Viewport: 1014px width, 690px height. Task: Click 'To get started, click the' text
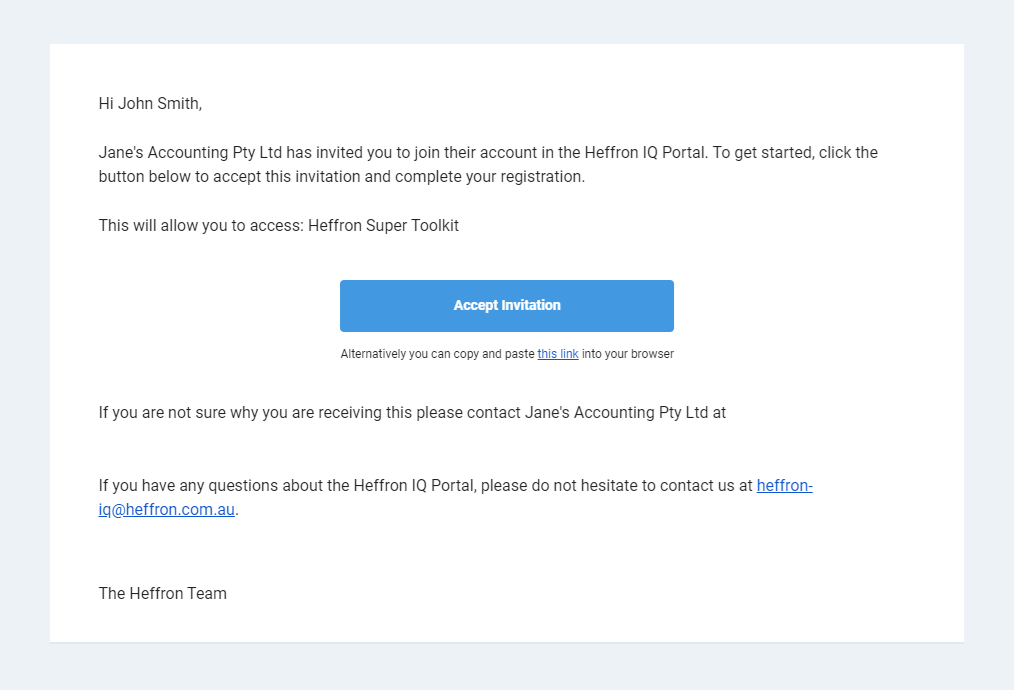[x=795, y=153]
